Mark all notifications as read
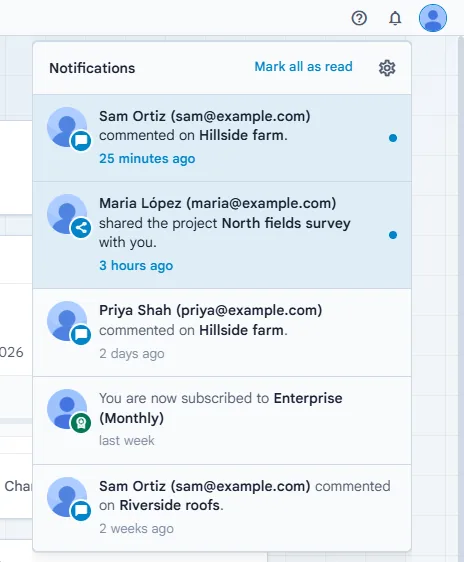The image size is (464, 562). click(x=303, y=67)
